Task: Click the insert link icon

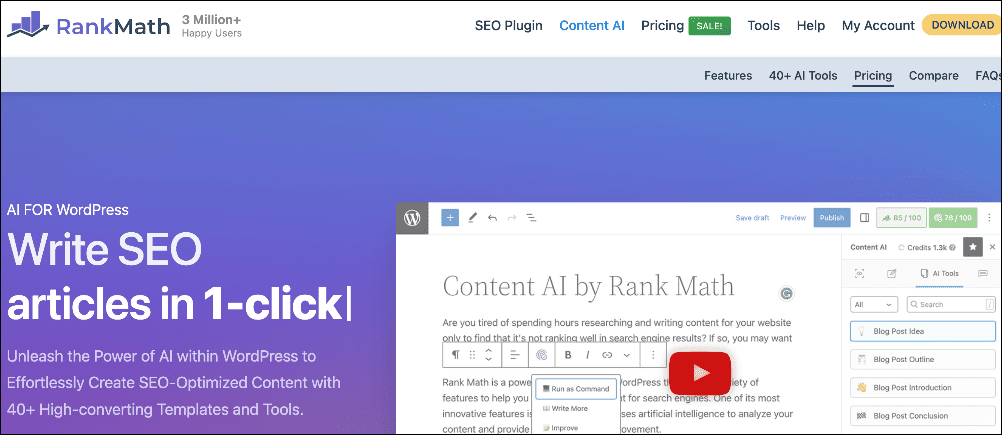Action: point(607,355)
